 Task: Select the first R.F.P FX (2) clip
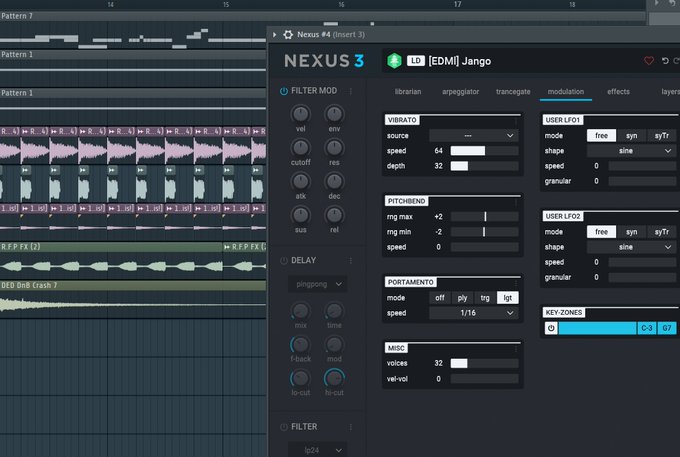(111, 260)
